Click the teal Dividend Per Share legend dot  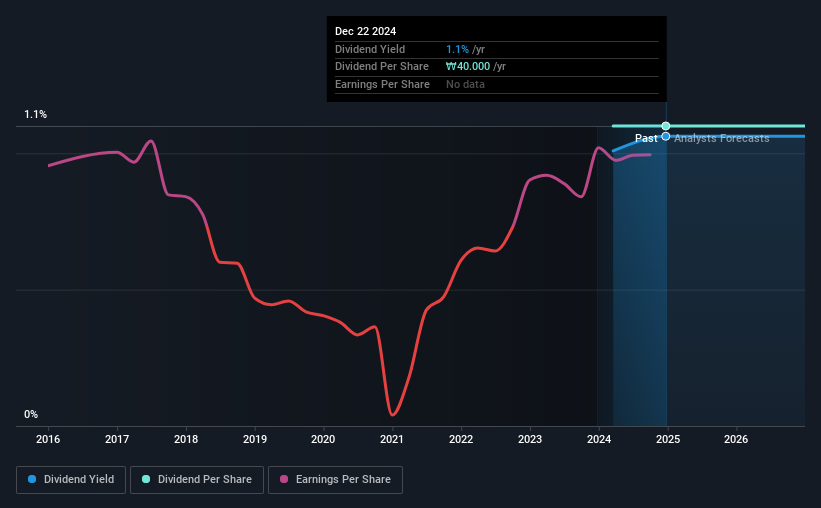tap(146, 479)
